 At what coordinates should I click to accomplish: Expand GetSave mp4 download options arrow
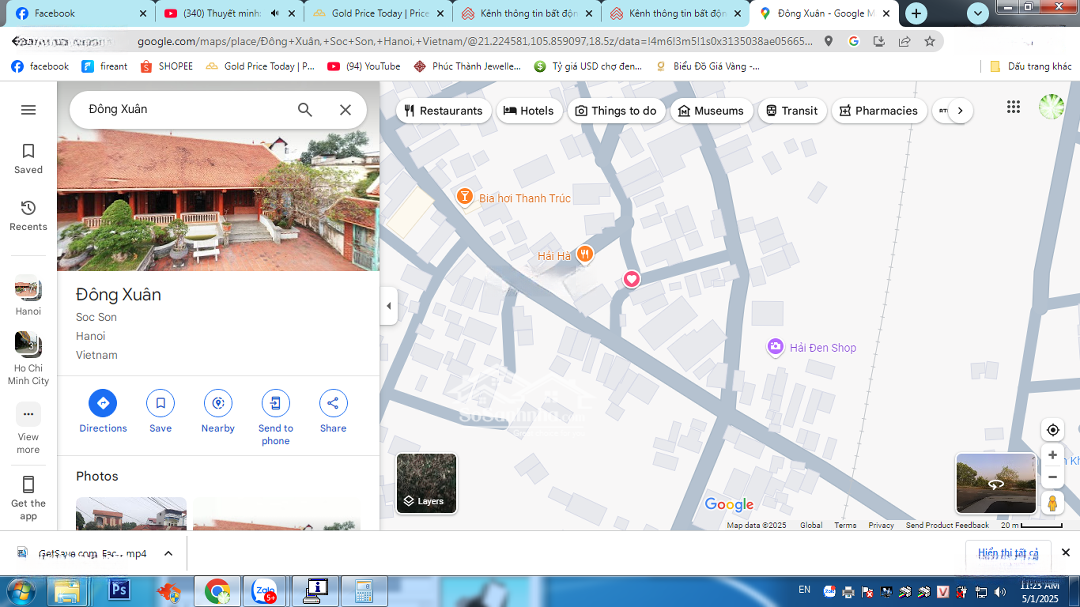pos(168,553)
